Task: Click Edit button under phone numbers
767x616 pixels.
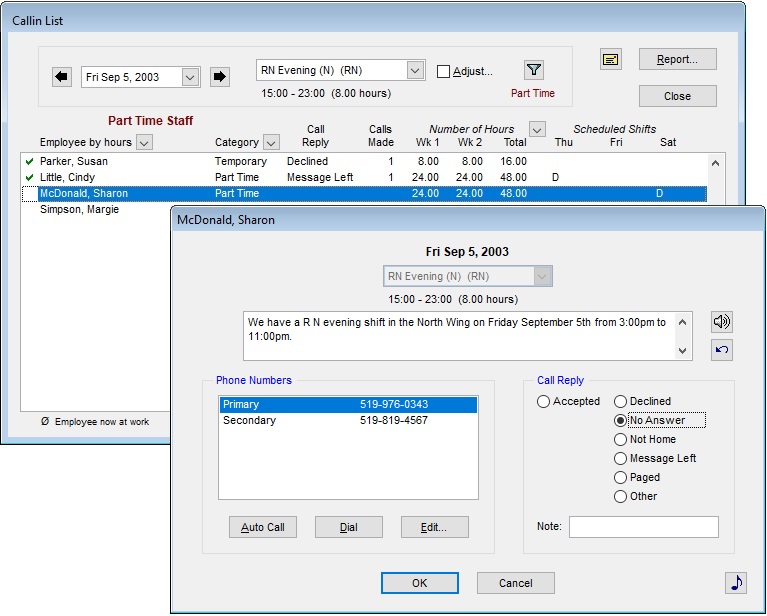Action: pyautogui.click(x=434, y=527)
